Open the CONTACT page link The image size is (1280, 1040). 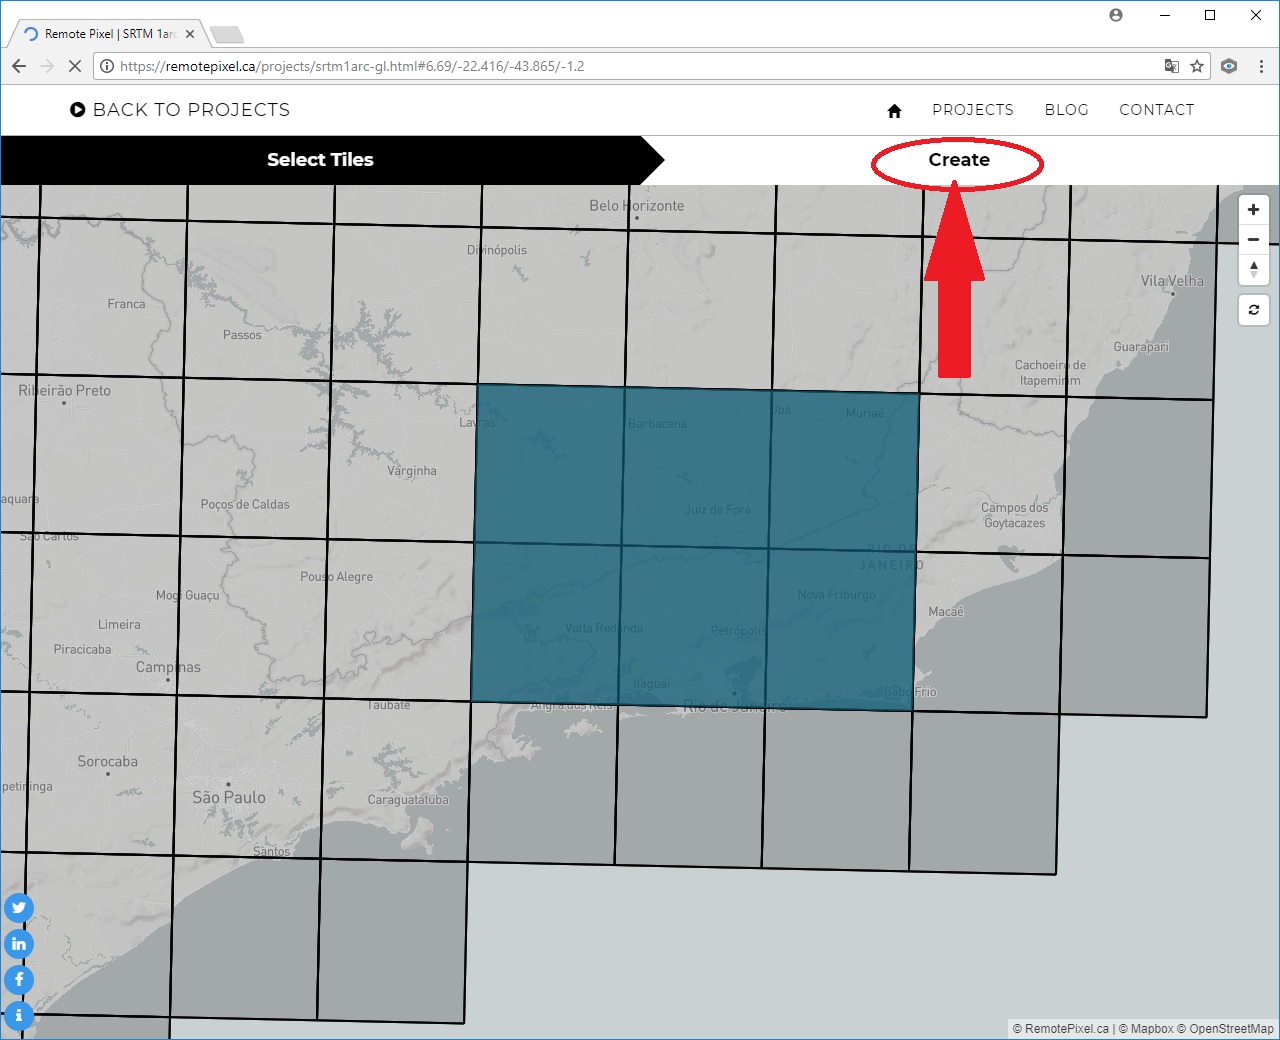[1156, 110]
